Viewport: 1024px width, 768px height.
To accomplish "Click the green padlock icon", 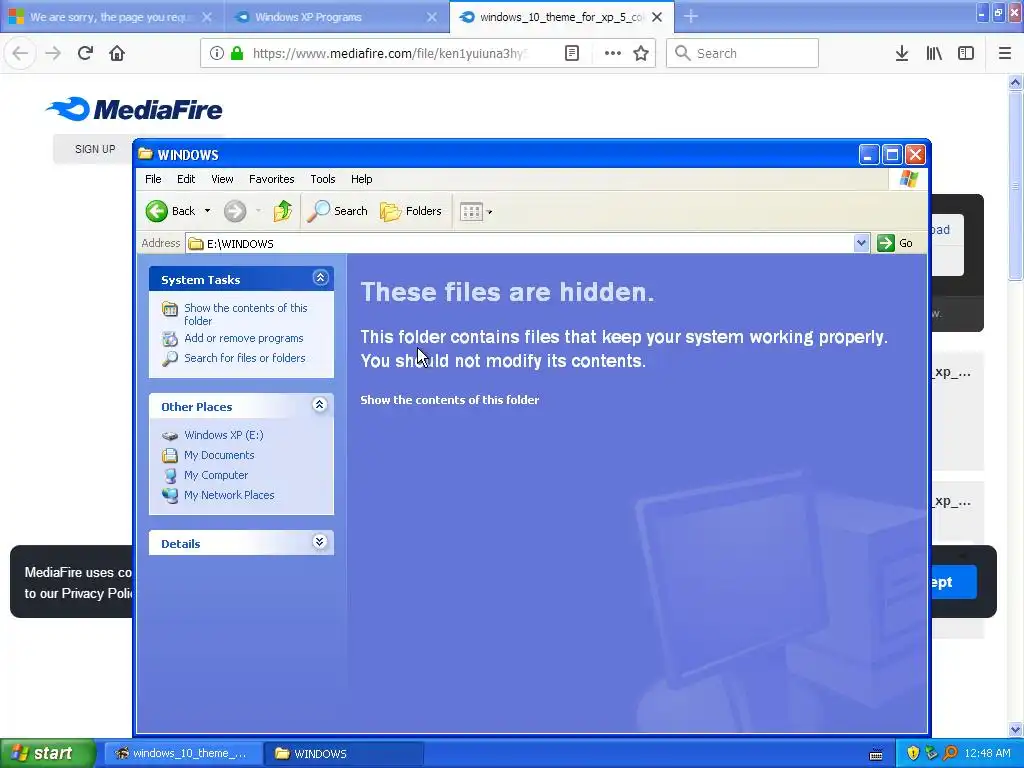I will 237,53.
